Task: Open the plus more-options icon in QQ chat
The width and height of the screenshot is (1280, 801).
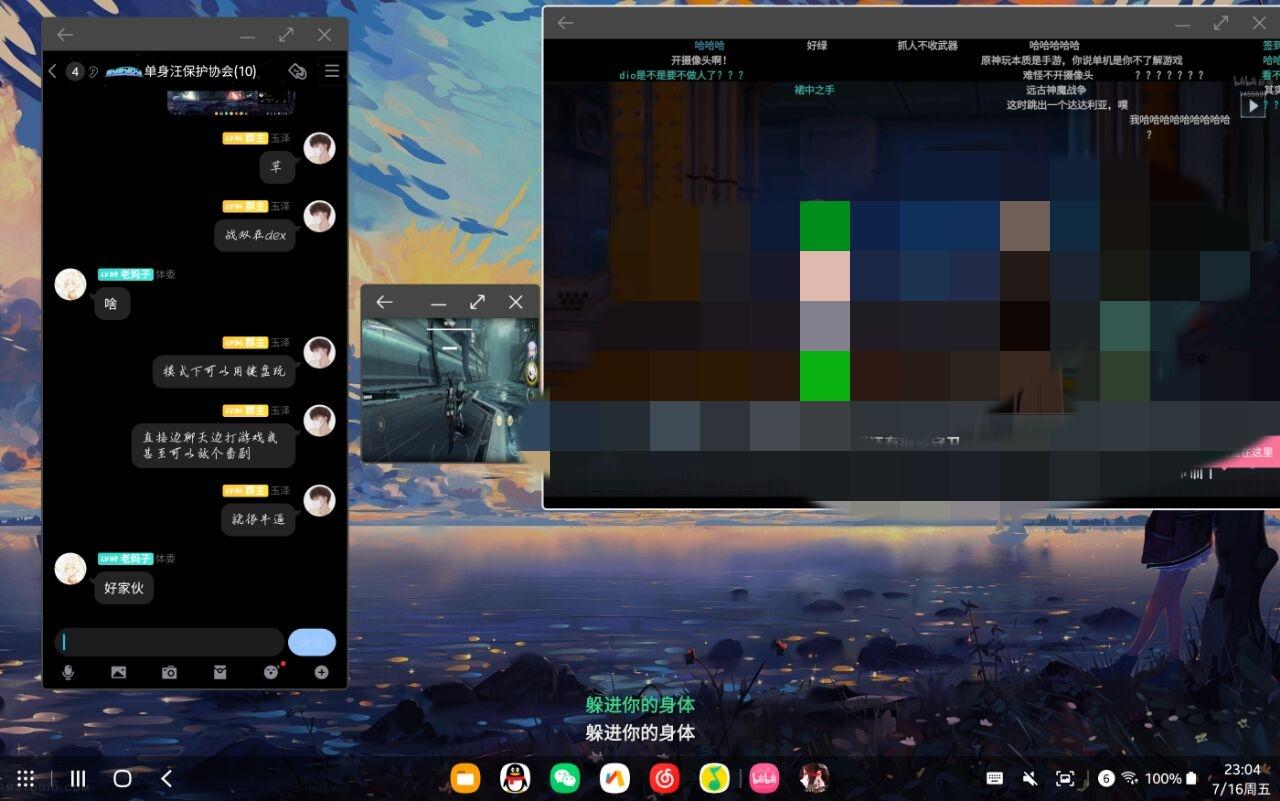Action: pyautogui.click(x=321, y=672)
